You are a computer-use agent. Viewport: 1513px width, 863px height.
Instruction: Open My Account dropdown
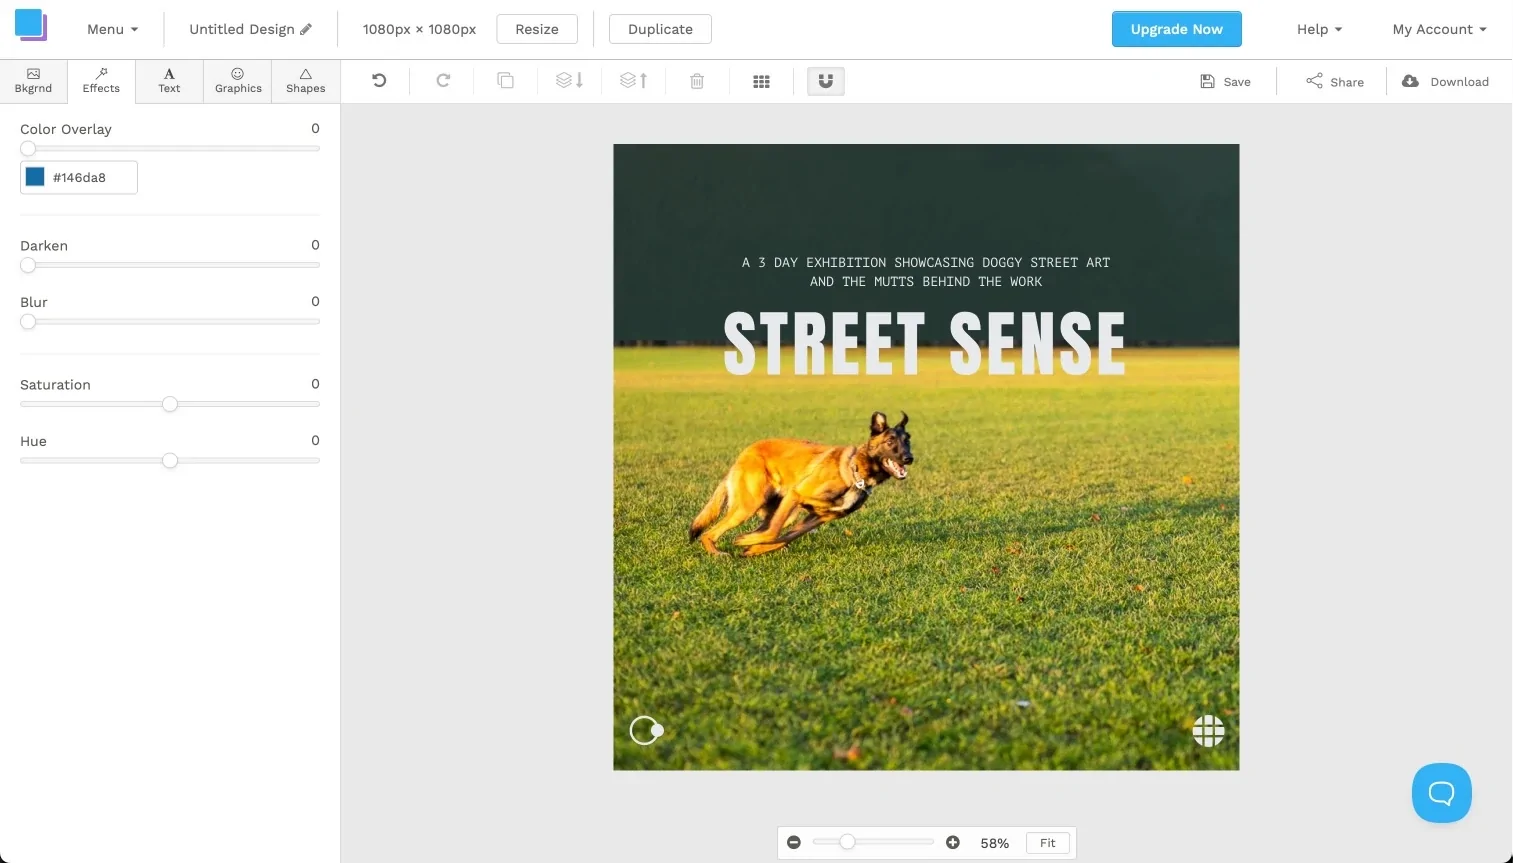pos(1439,29)
